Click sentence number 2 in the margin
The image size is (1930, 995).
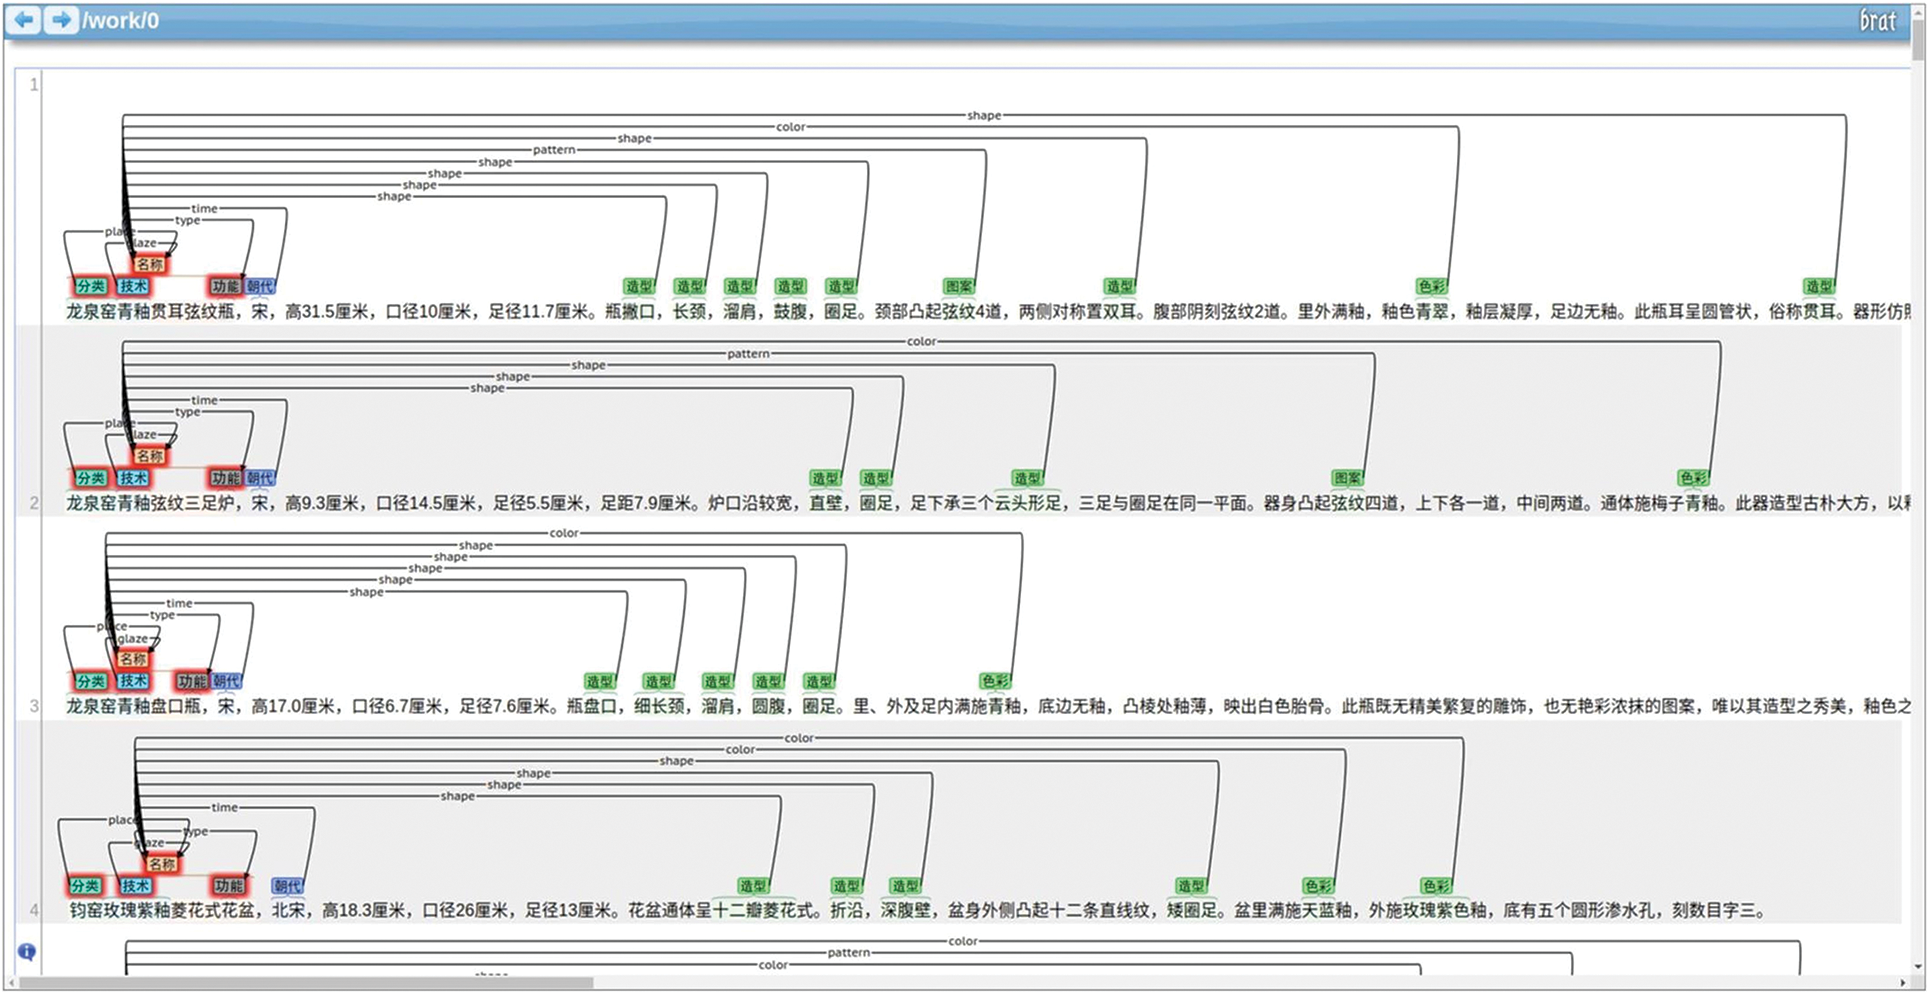point(34,503)
